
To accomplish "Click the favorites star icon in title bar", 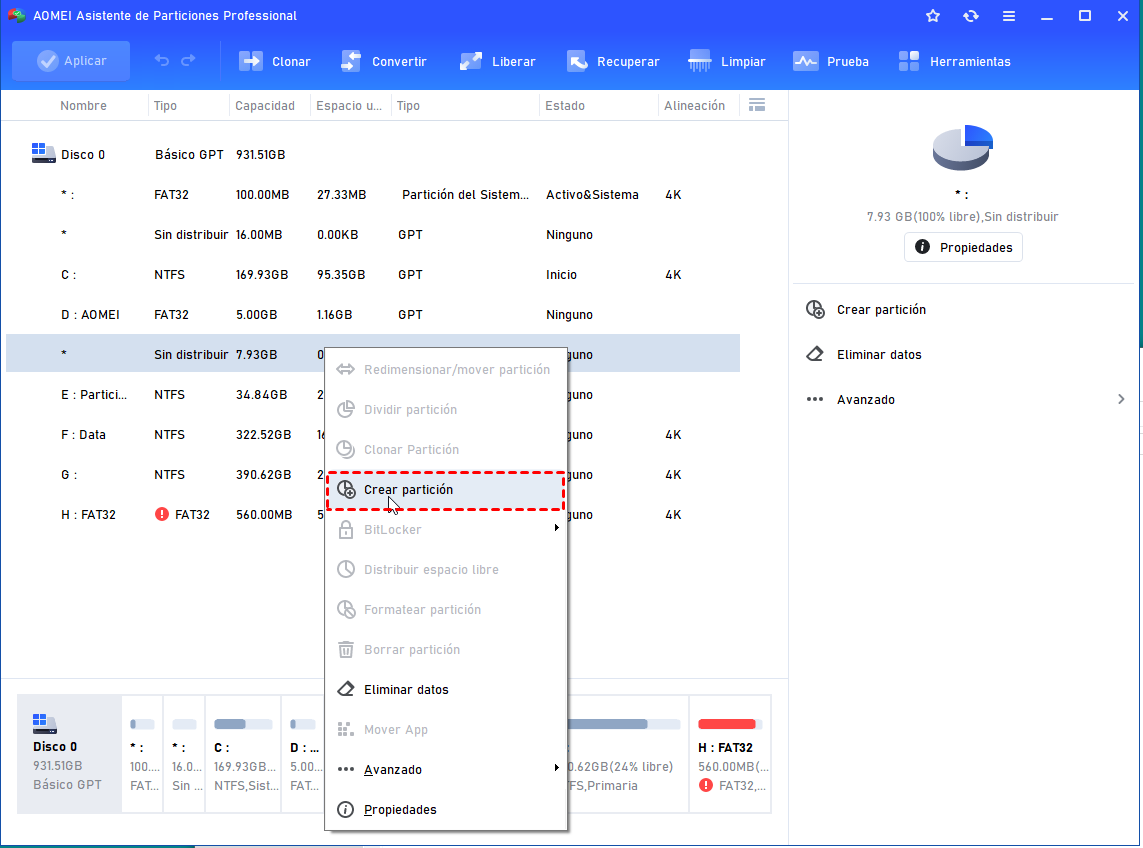I will click(x=933, y=16).
